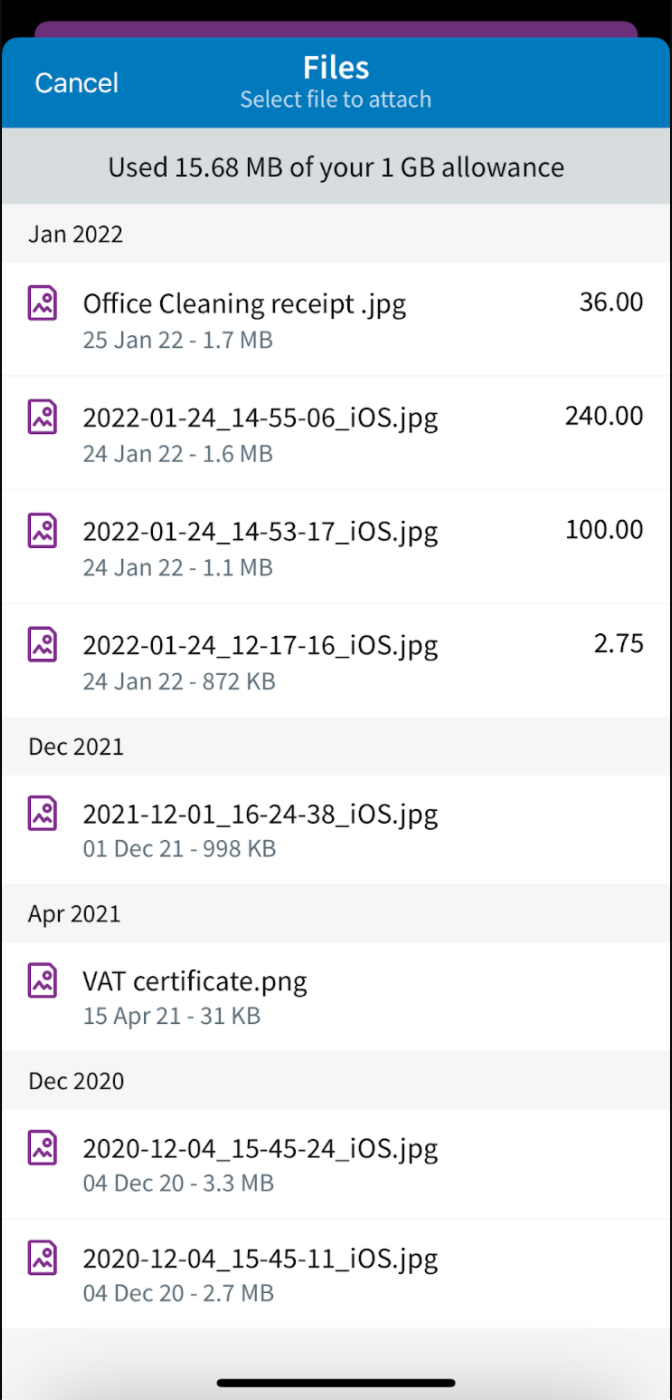Tap the 240.00 amount label
This screenshot has width=672, height=1400.
click(603, 415)
